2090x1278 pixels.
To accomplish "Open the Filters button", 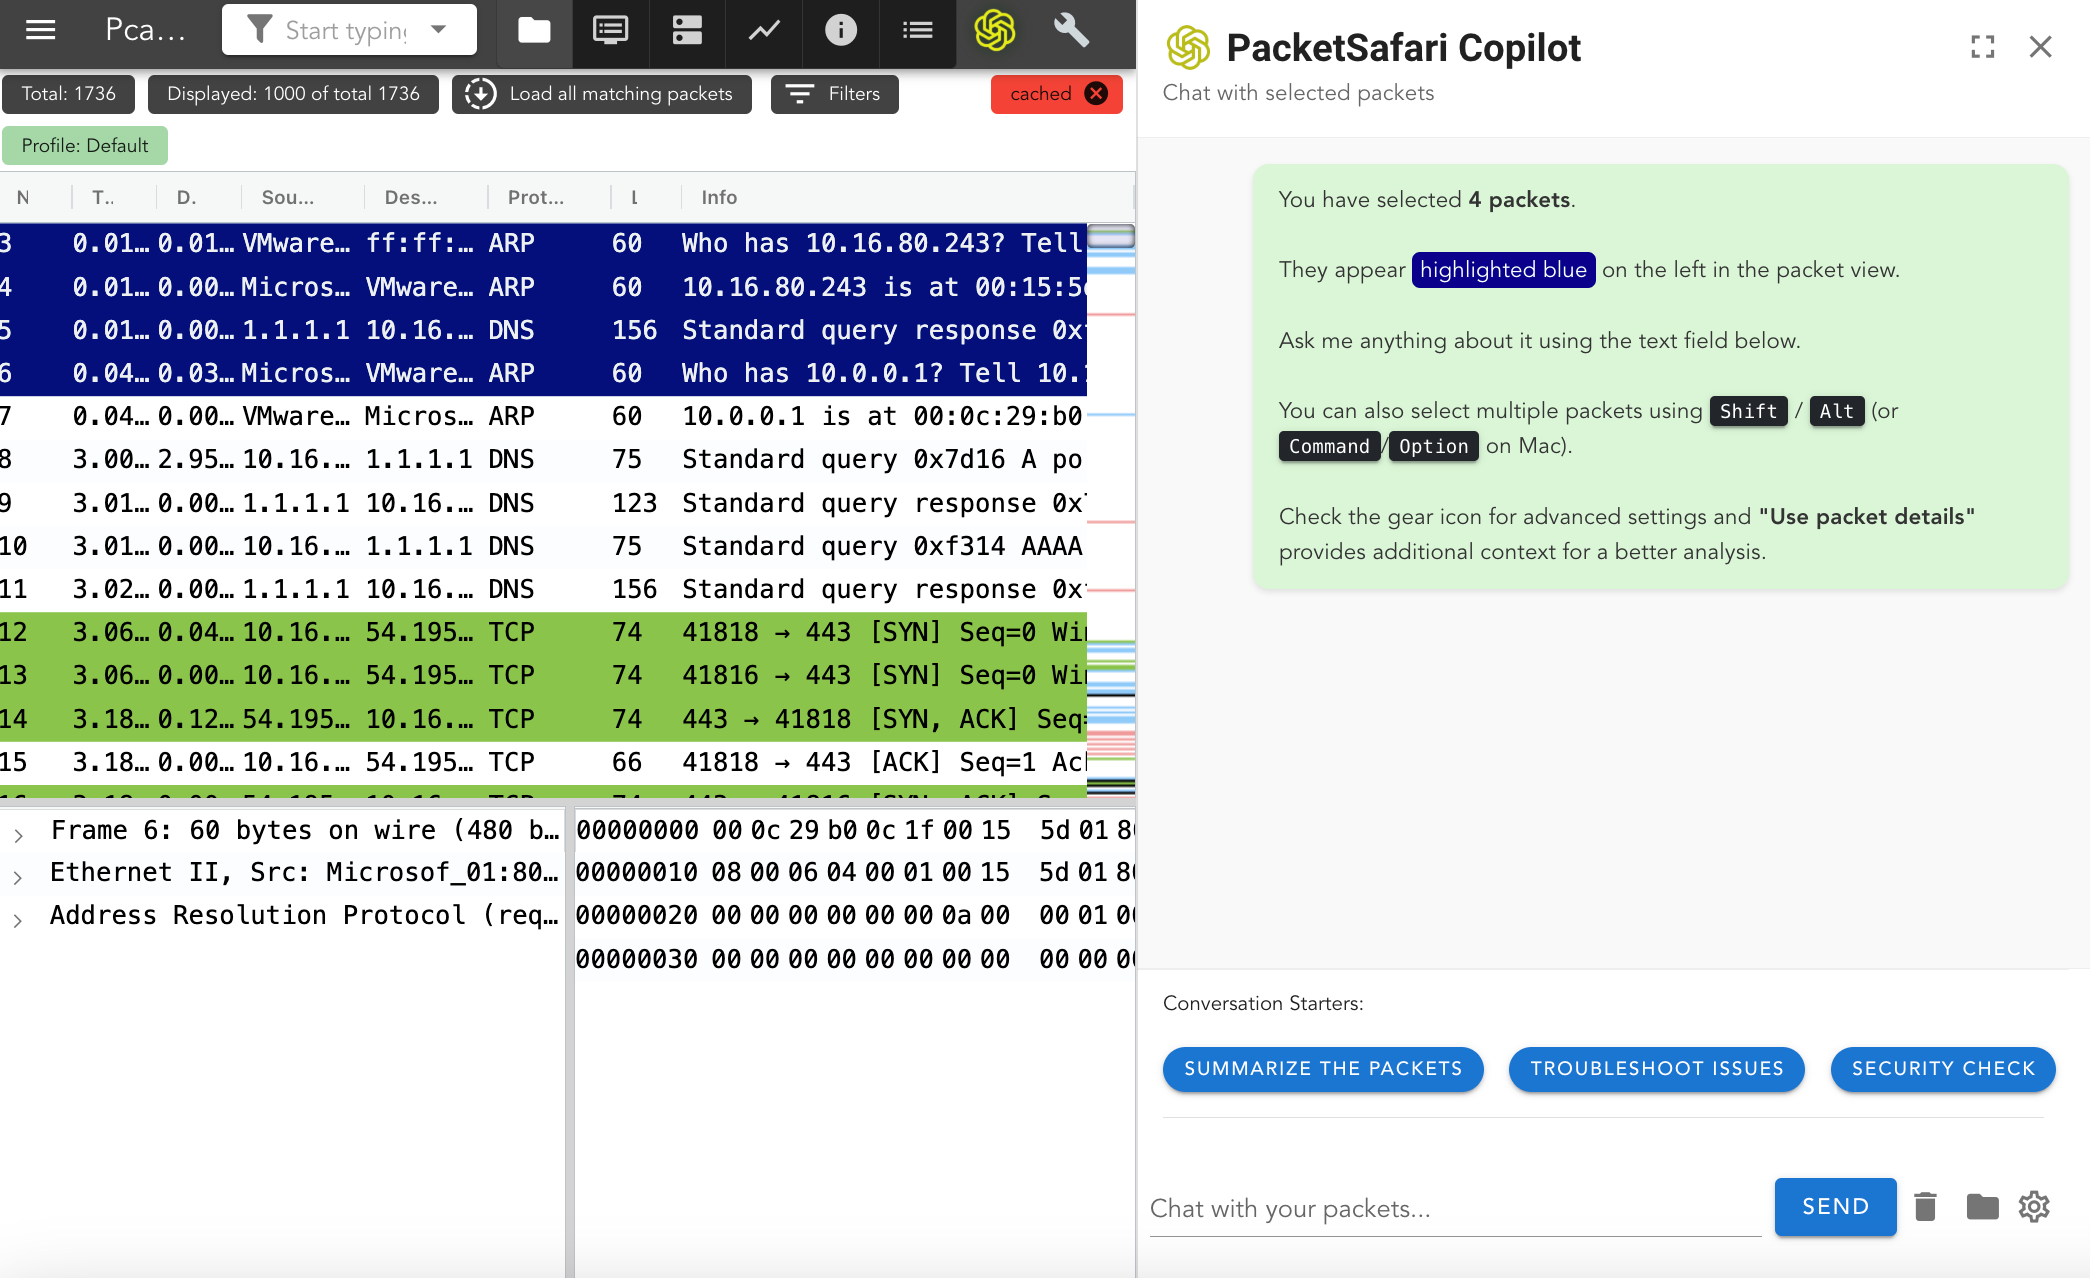I will 834,94.
